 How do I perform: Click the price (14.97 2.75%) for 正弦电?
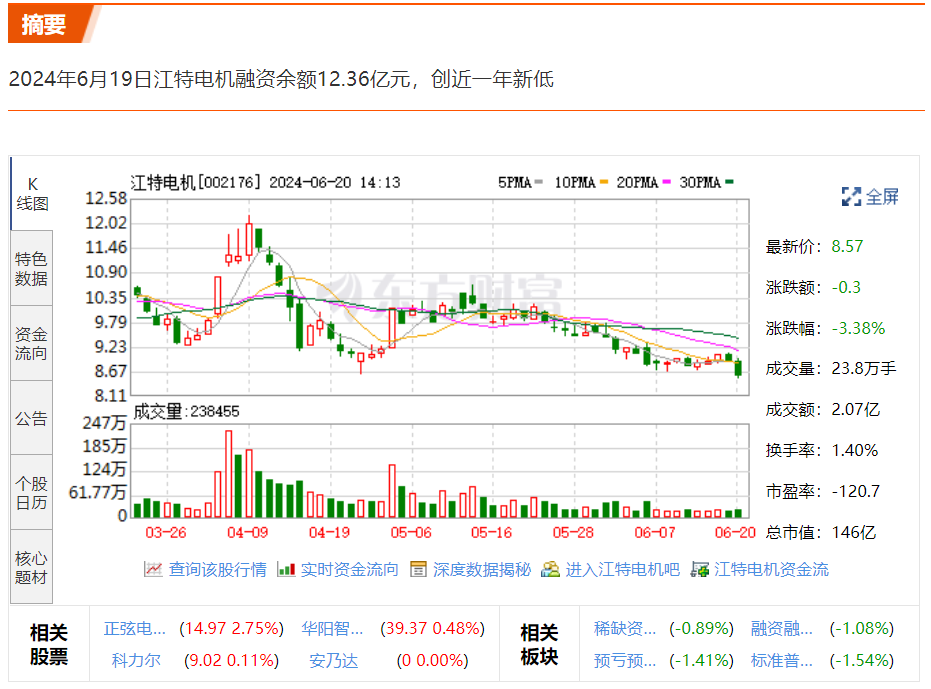coord(232,628)
